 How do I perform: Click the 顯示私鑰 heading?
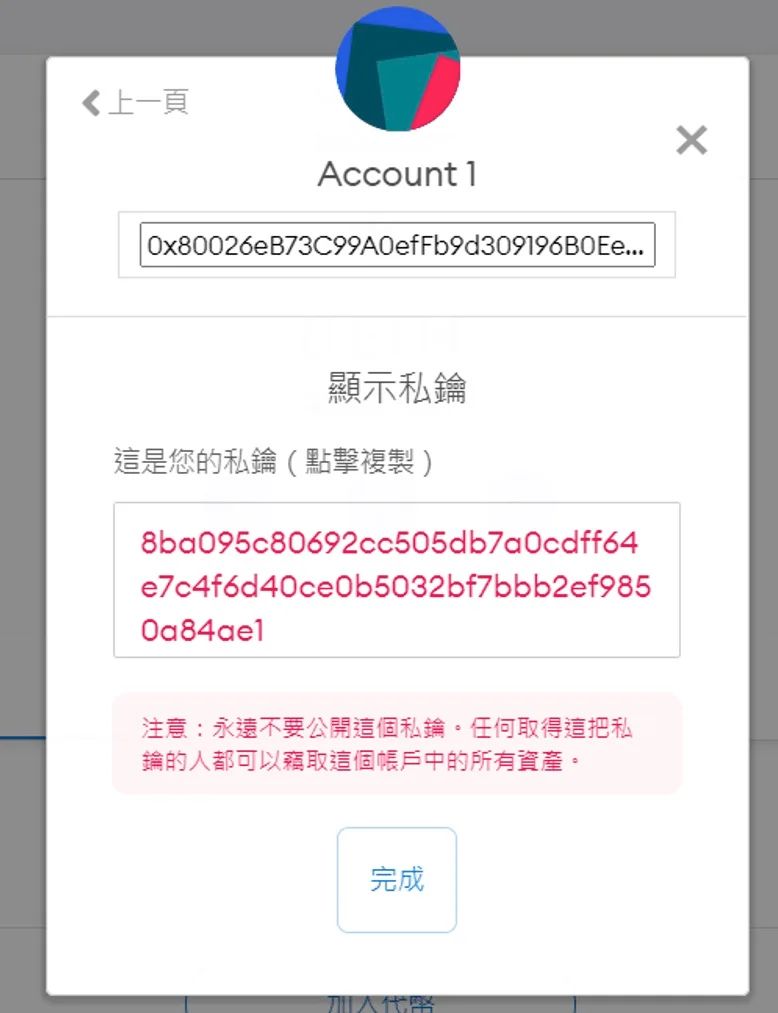[x=397, y=389]
